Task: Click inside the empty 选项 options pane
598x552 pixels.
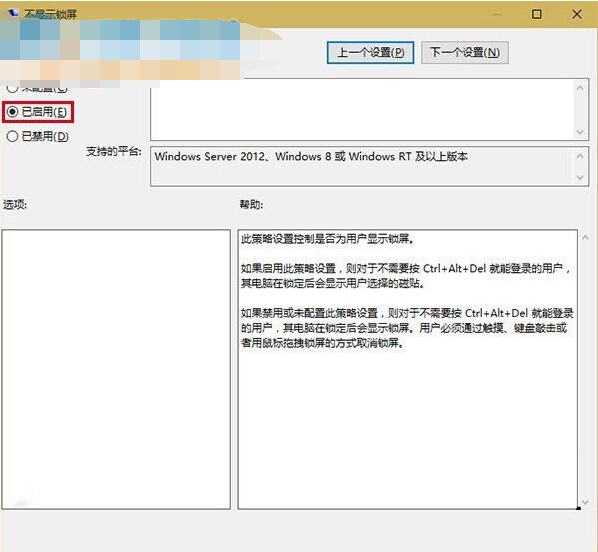Action: click(x=116, y=369)
